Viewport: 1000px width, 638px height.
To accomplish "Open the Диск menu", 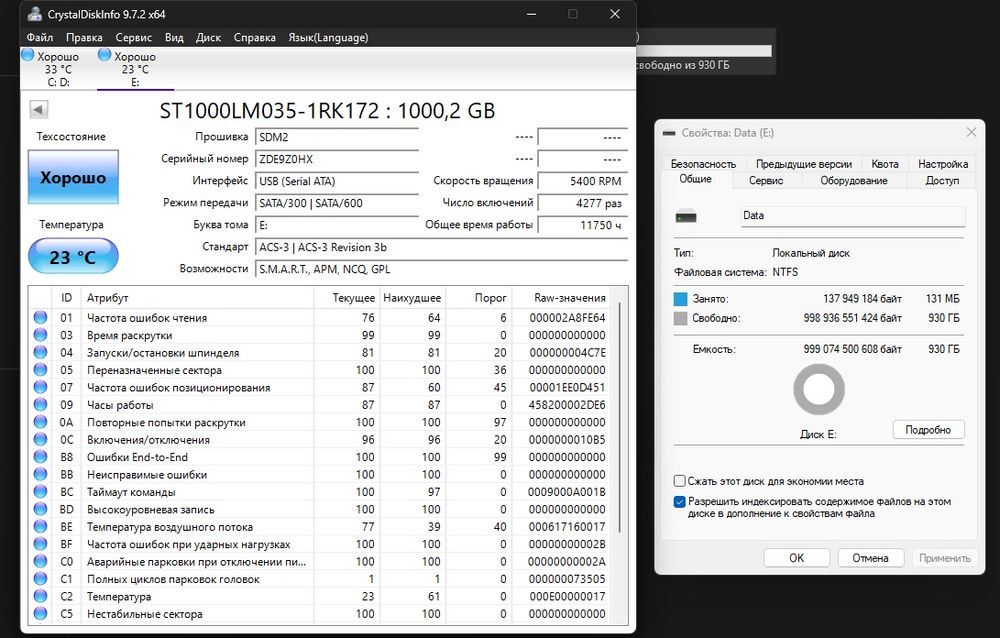I will [x=208, y=38].
